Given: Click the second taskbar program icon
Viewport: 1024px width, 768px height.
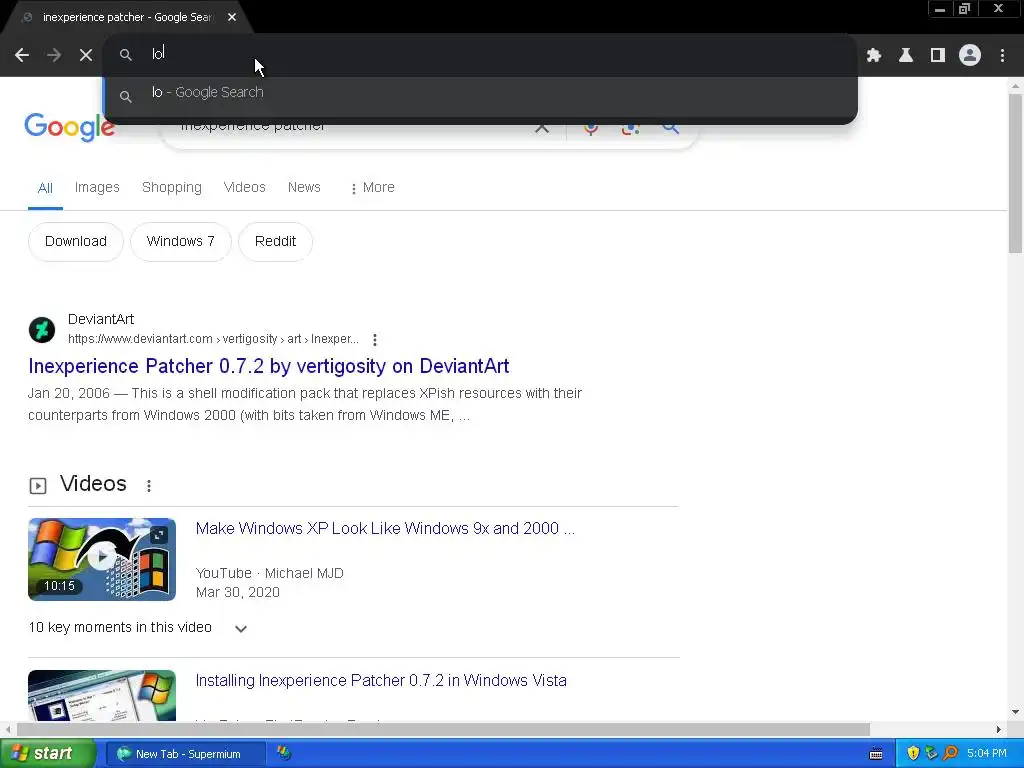Looking at the screenshot, I should point(284,754).
